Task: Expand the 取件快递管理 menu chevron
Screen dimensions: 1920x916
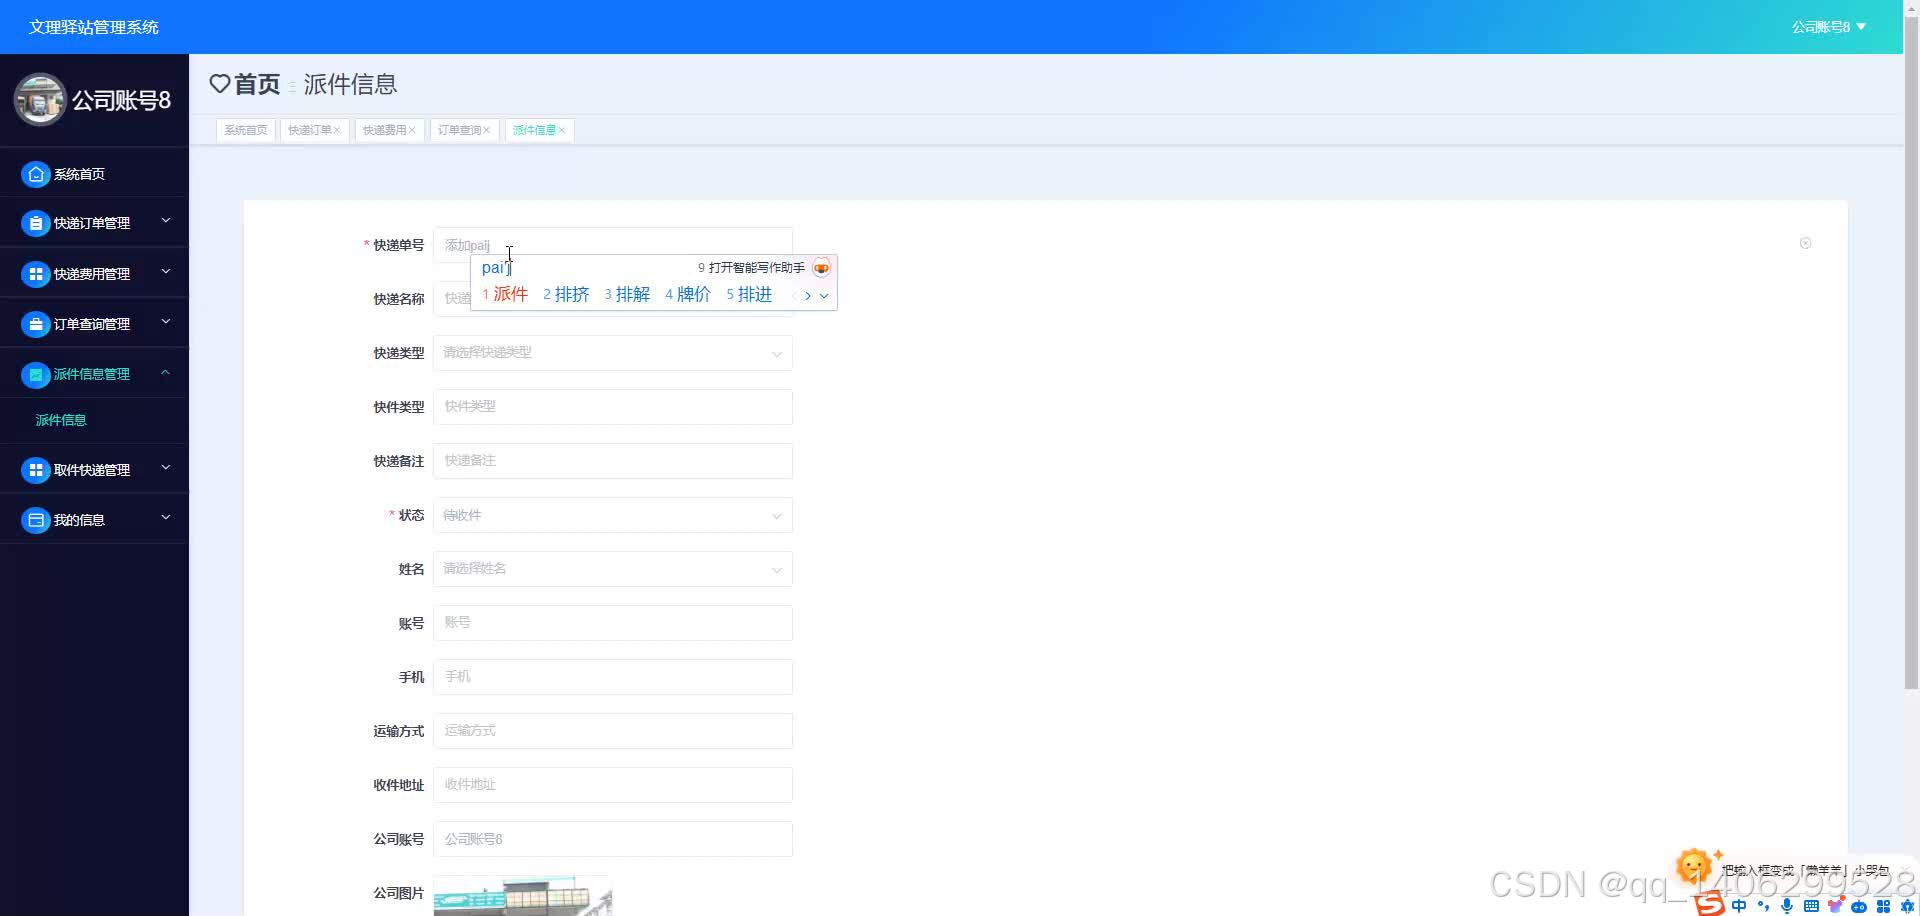Action: click(x=166, y=468)
